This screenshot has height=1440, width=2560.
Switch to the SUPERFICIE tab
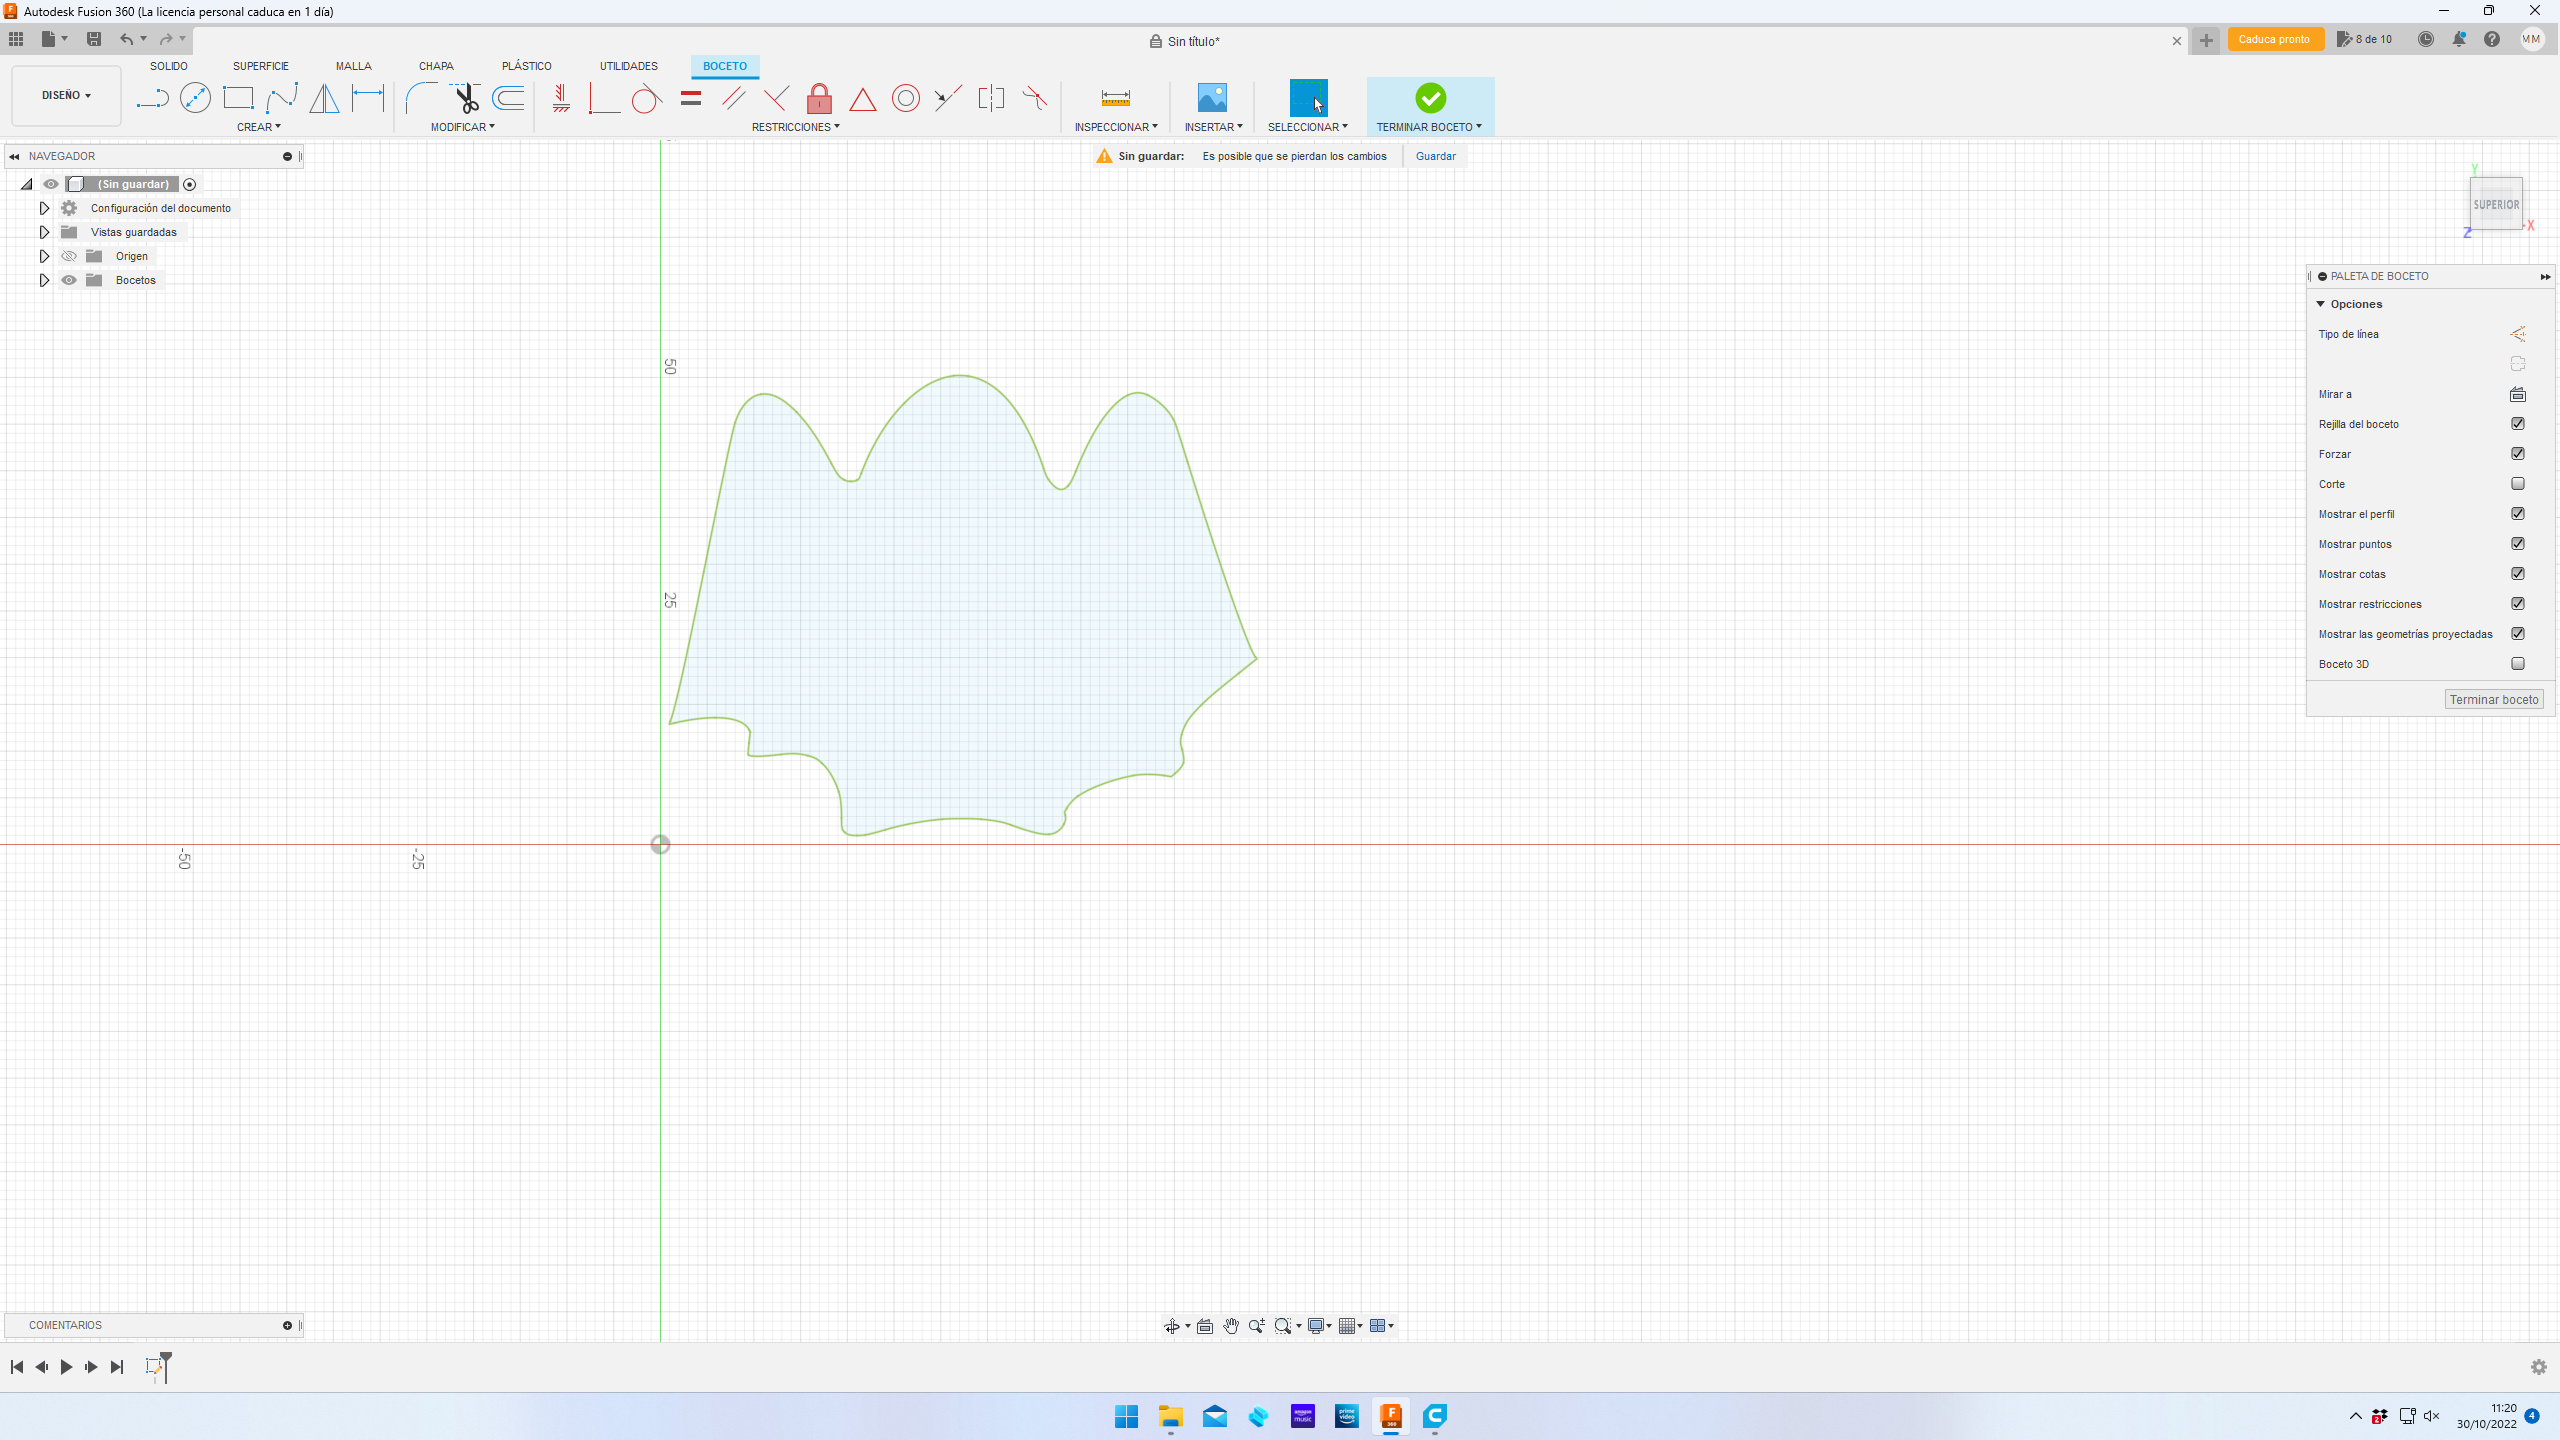click(x=260, y=66)
